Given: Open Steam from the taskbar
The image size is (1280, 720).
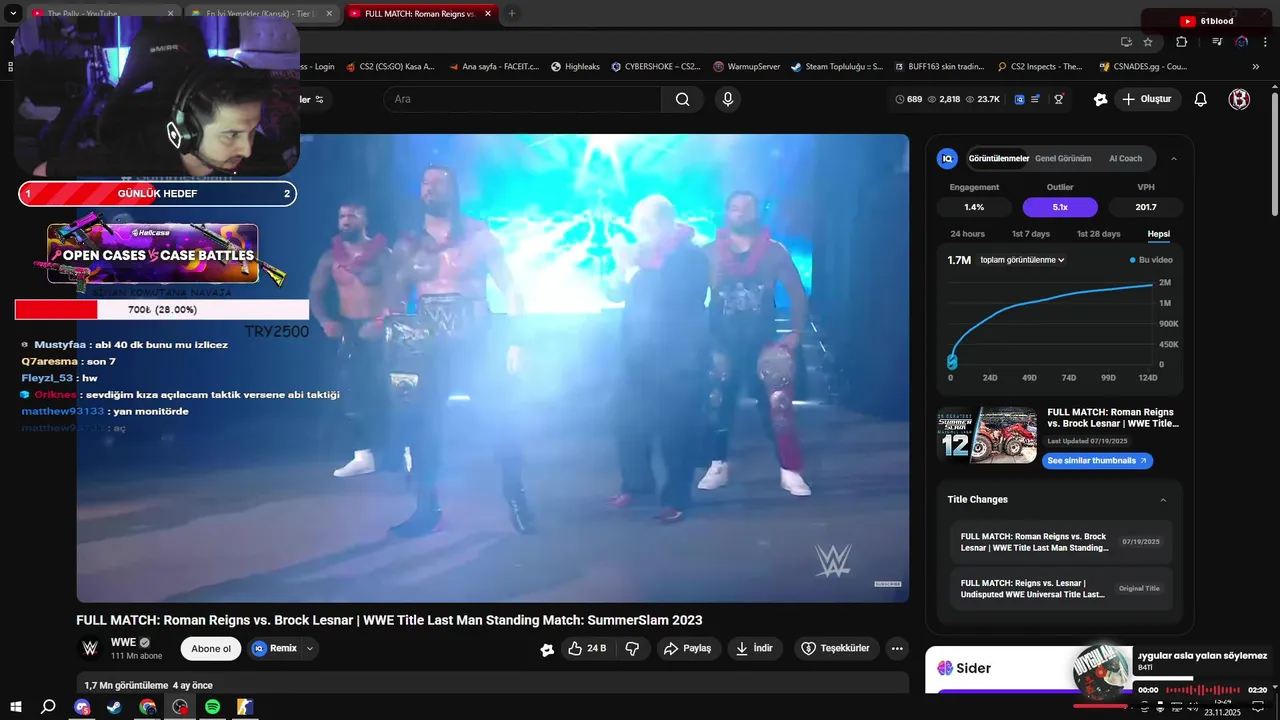Looking at the screenshot, I should pyautogui.click(x=115, y=706).
